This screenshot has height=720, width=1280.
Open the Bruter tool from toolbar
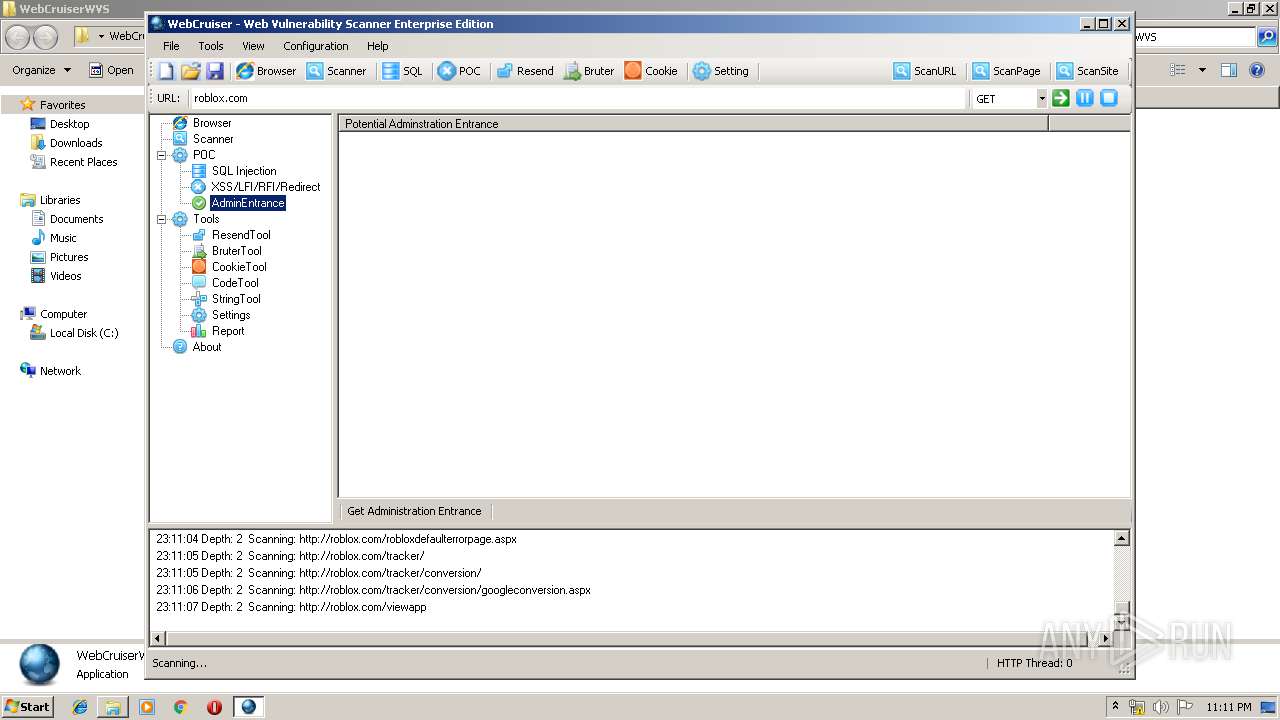pyautogui.click(x=589, y=71)
